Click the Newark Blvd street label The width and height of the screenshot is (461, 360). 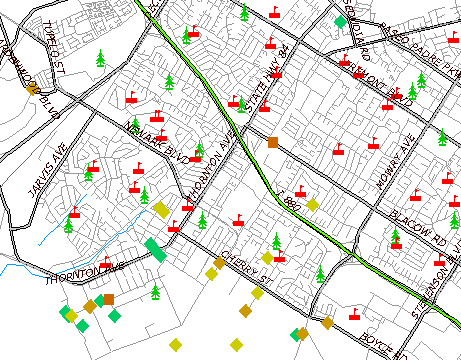point(157,143)
